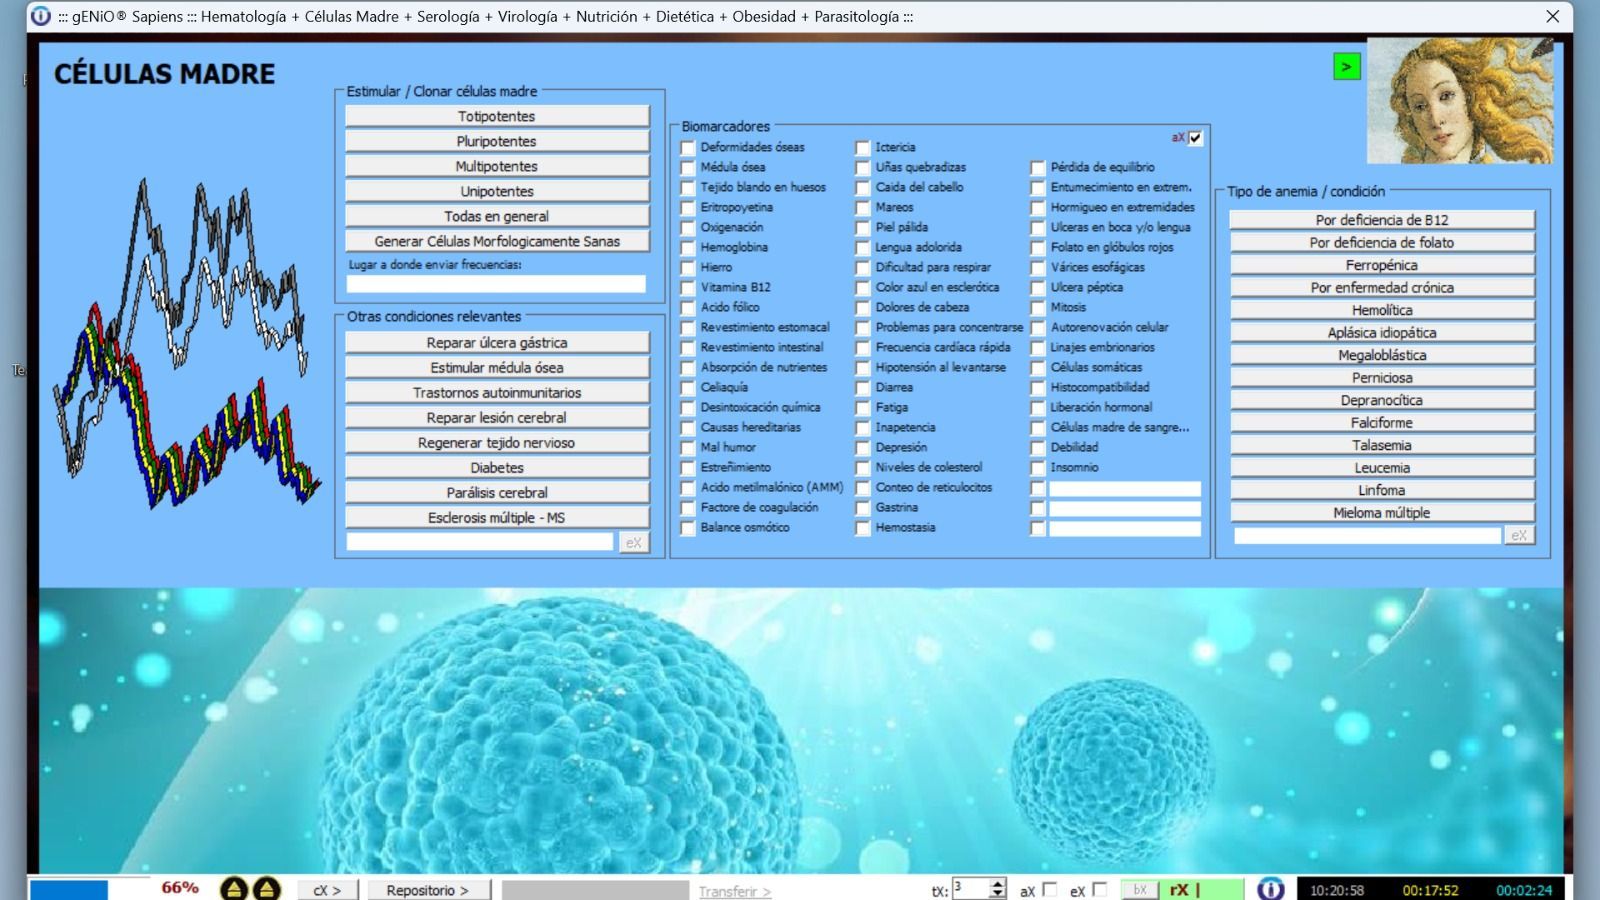Screen dimensions: 1600x900
Task: Select Ferropénica anemia type
Action: click(x=1381, y=265)
